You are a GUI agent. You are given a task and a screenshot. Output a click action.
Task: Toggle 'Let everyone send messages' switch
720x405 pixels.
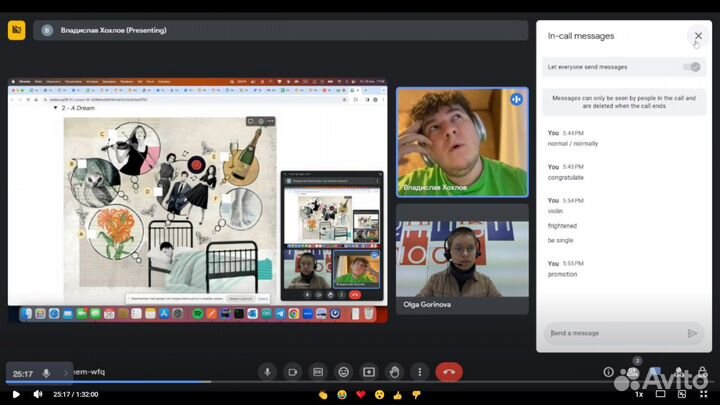point(690,67)
